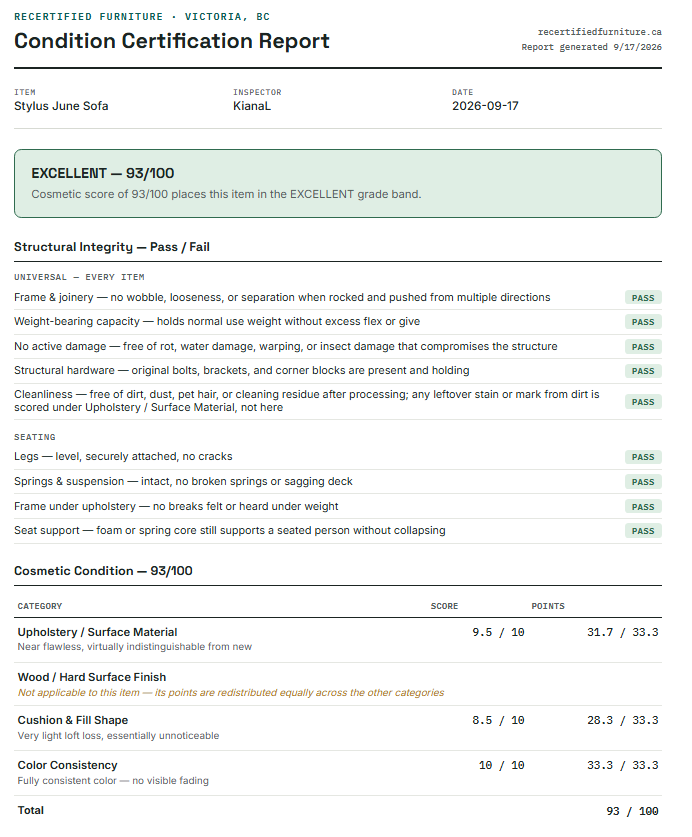The width and height of the screenshot is (692, 837).
Task: Click the 'Near flawless' description note
Action: click(x=135, y=647)
